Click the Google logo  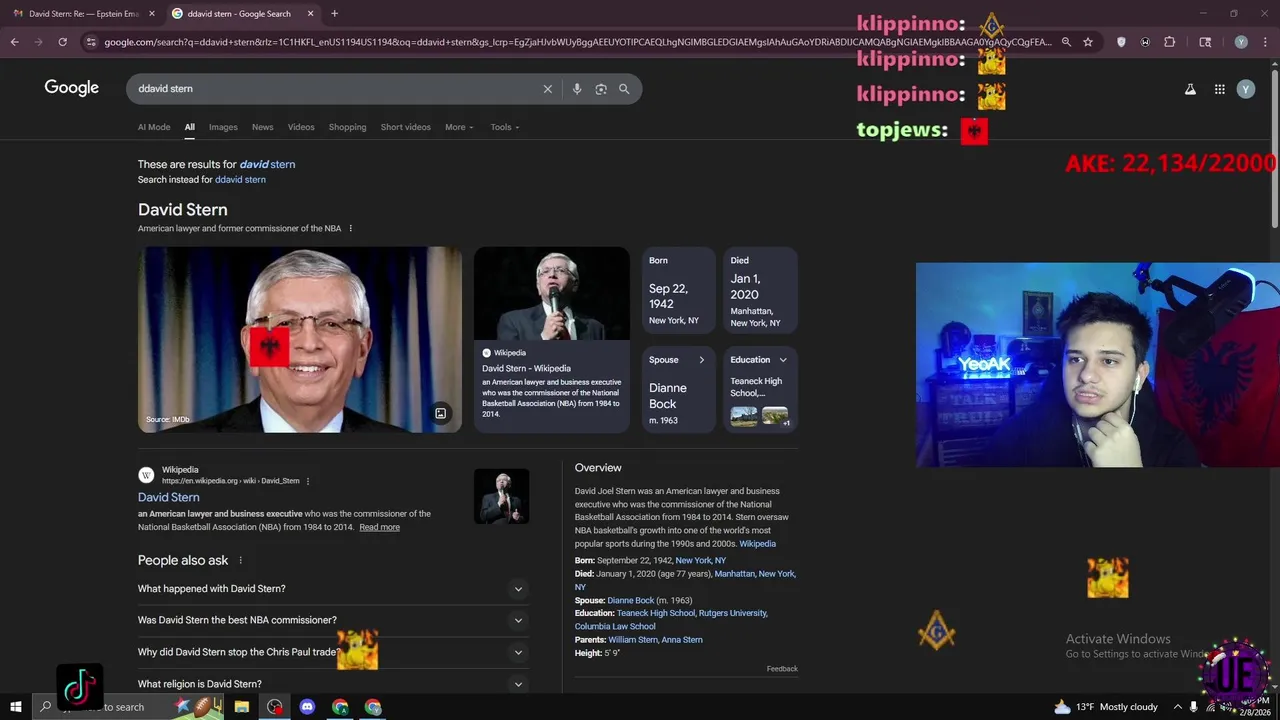pos(72,88)
